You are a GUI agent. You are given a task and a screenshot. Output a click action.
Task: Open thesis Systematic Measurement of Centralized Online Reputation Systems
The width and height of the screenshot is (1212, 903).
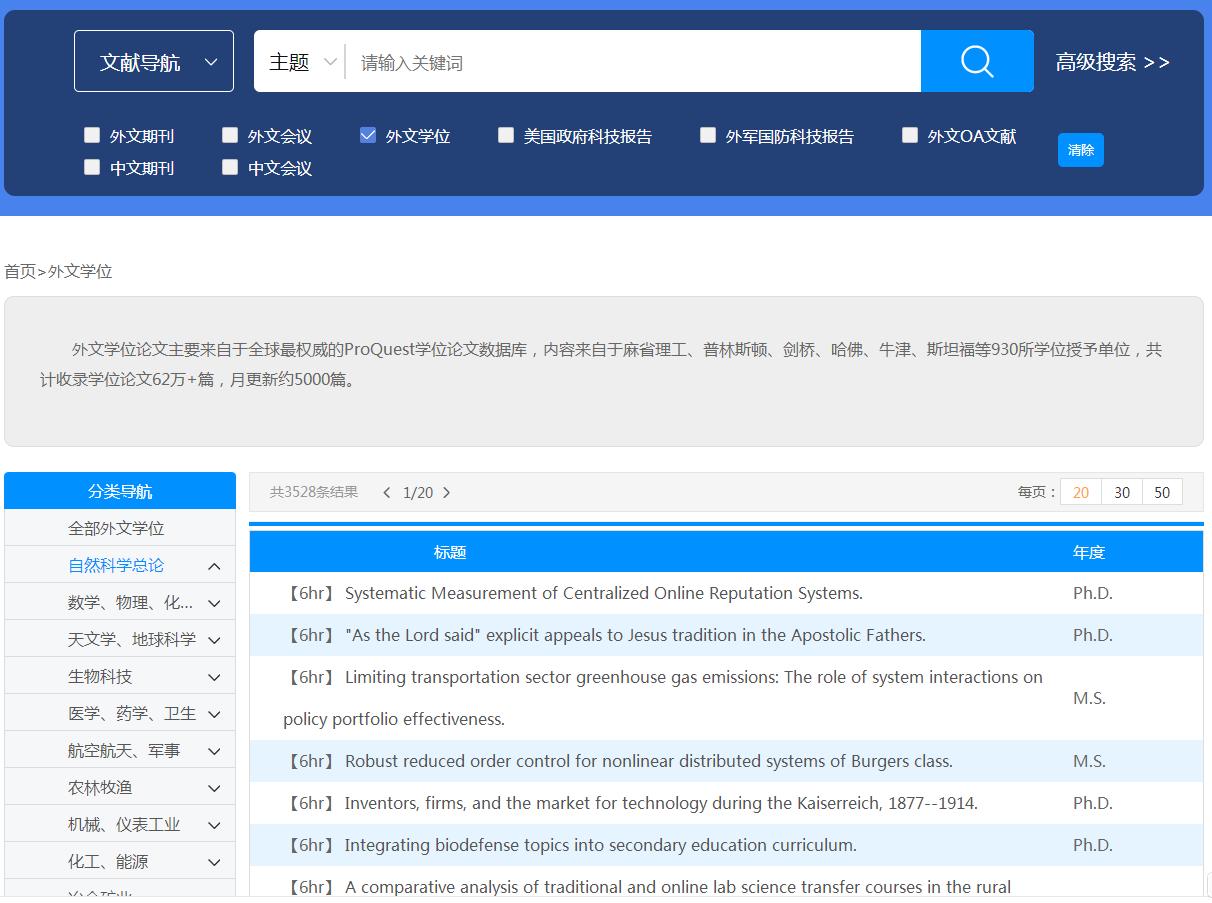coord(603,593)
